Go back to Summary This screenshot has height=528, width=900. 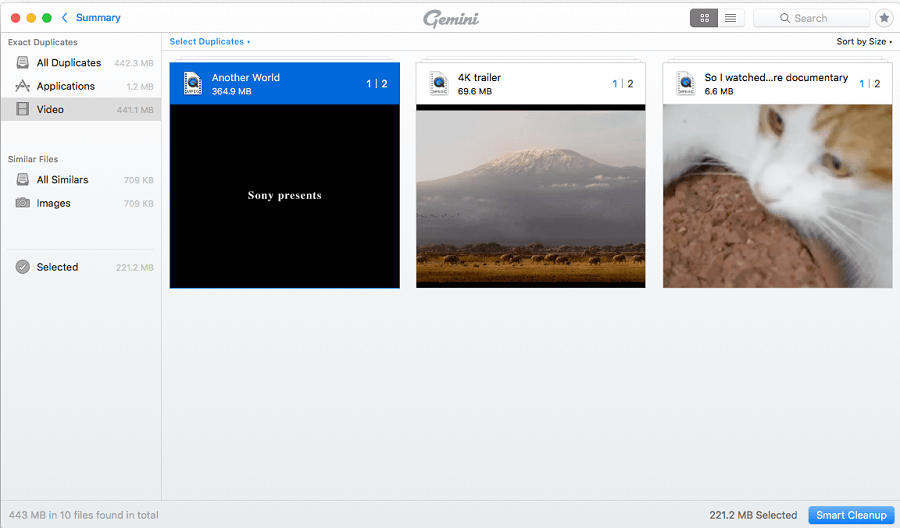coord(90,18)
